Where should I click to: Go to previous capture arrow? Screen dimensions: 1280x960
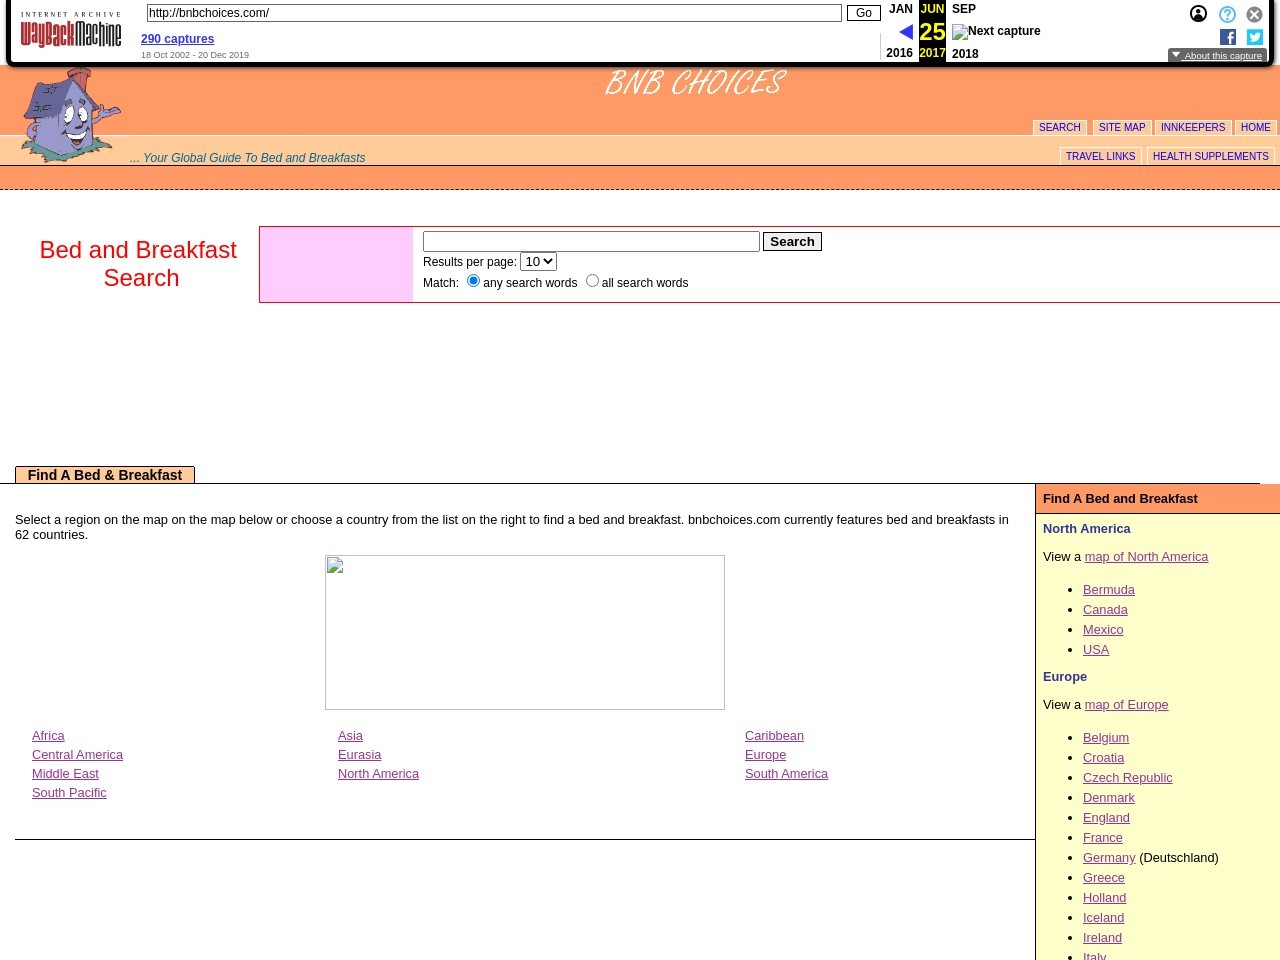[x=905, y=32]
